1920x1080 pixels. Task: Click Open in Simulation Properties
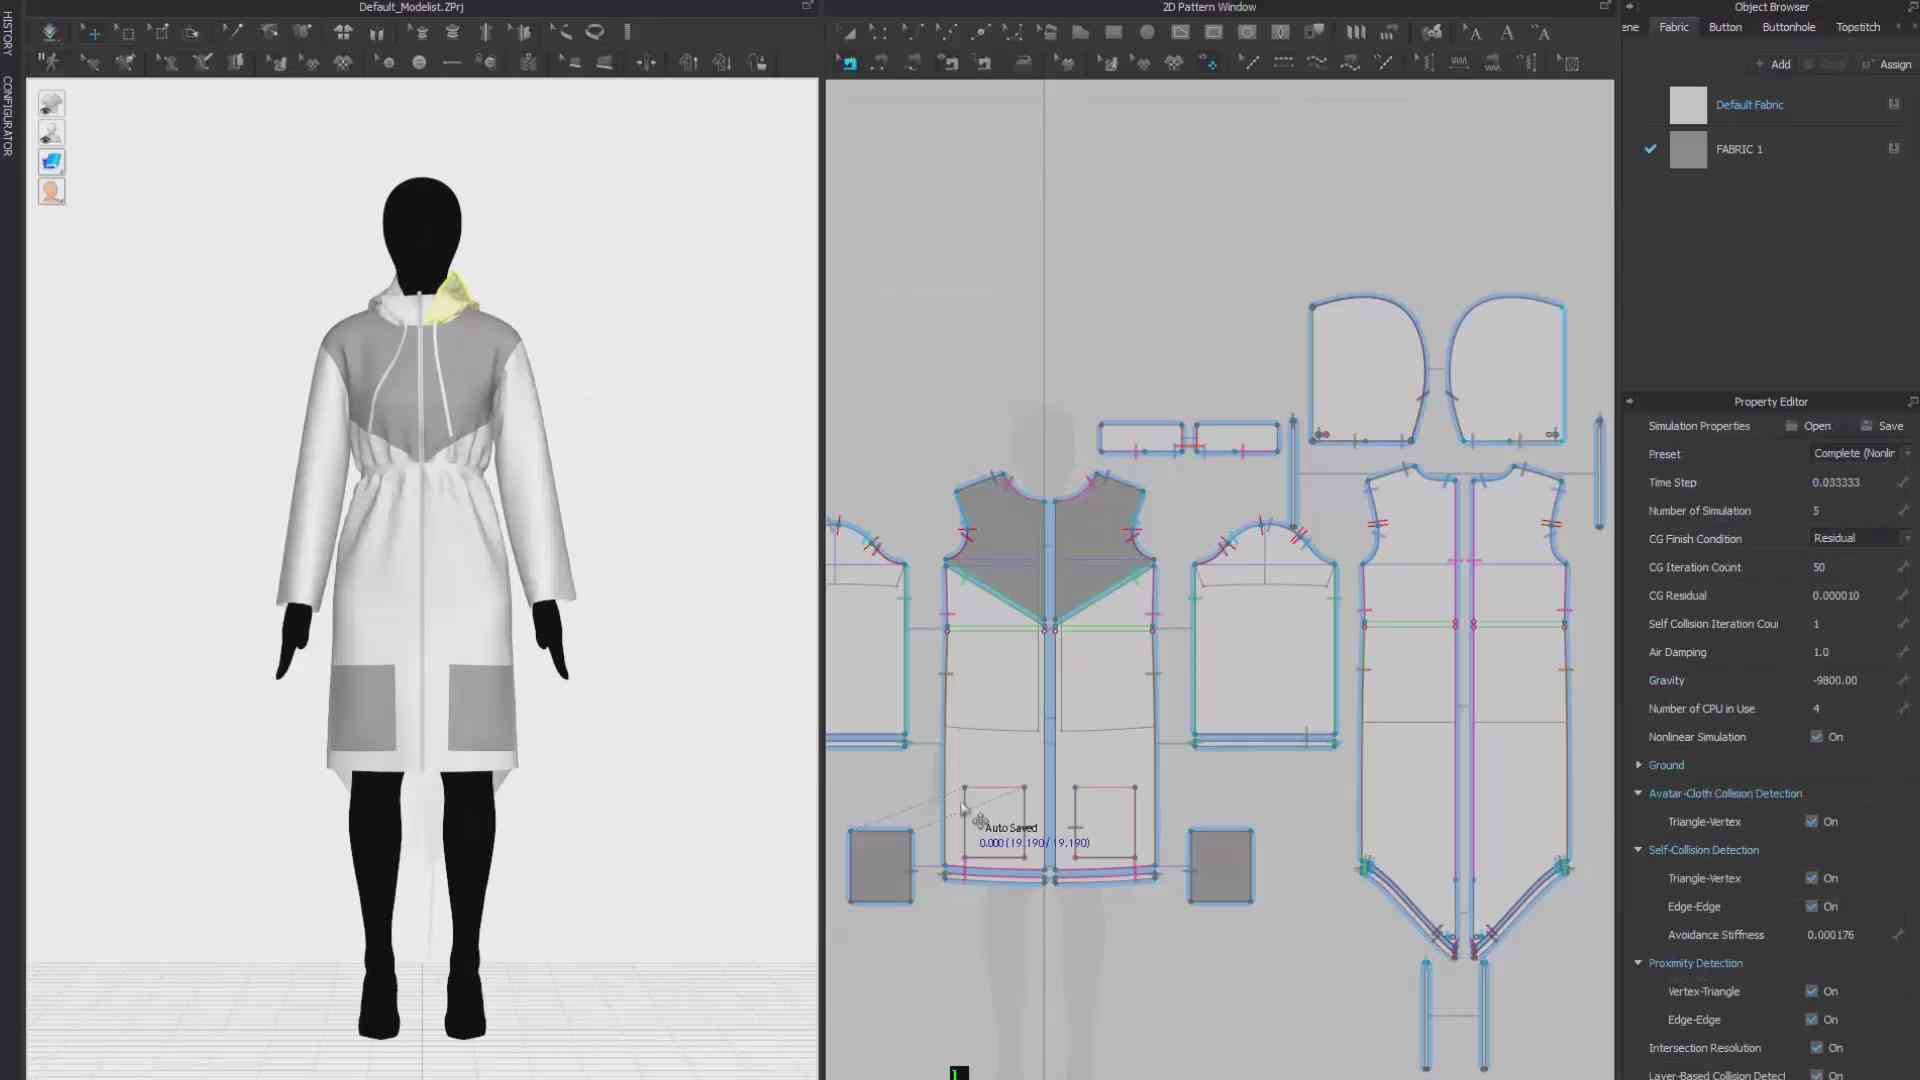1808,426
